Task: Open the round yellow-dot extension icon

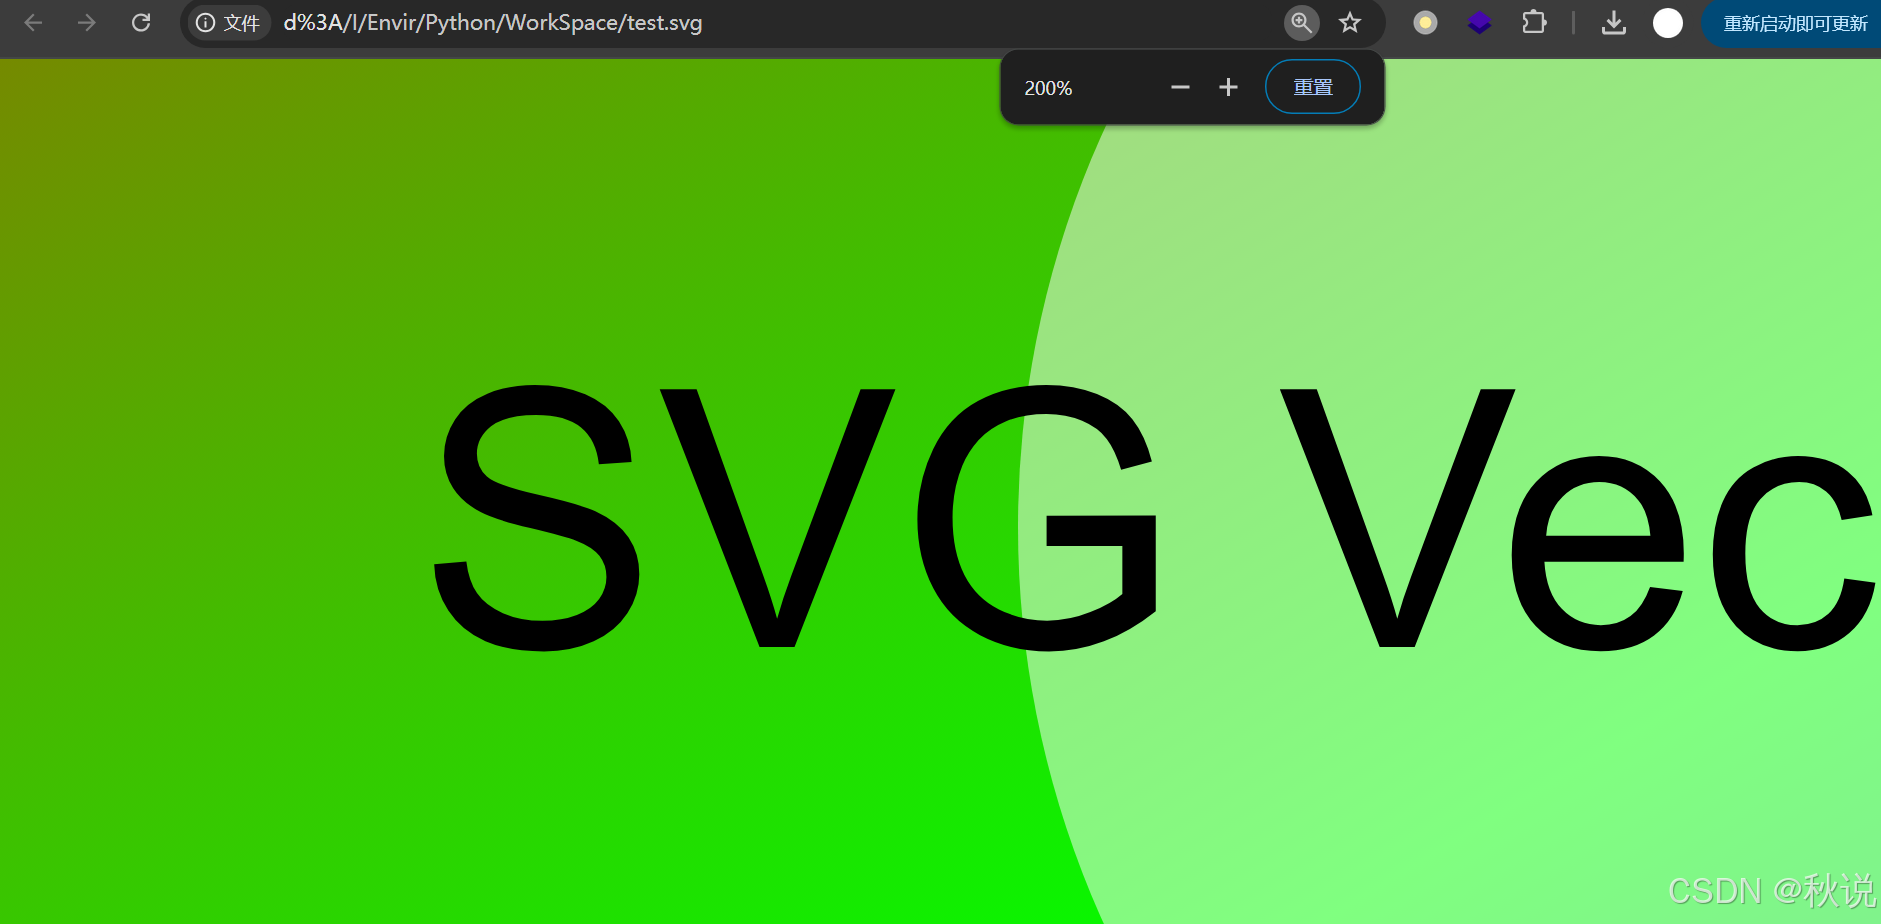Action: coord(1425,23)
